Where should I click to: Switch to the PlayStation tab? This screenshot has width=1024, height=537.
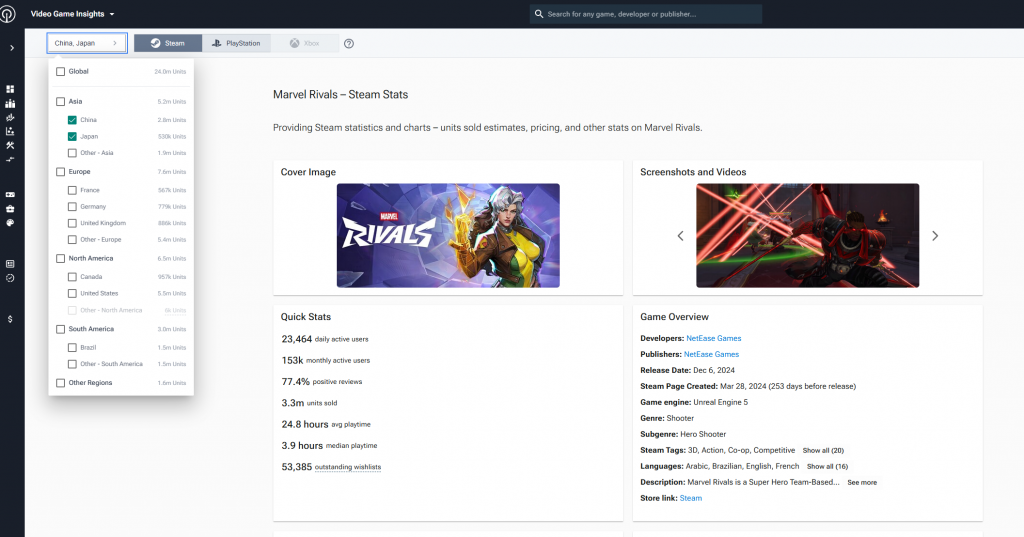[237, 43]
